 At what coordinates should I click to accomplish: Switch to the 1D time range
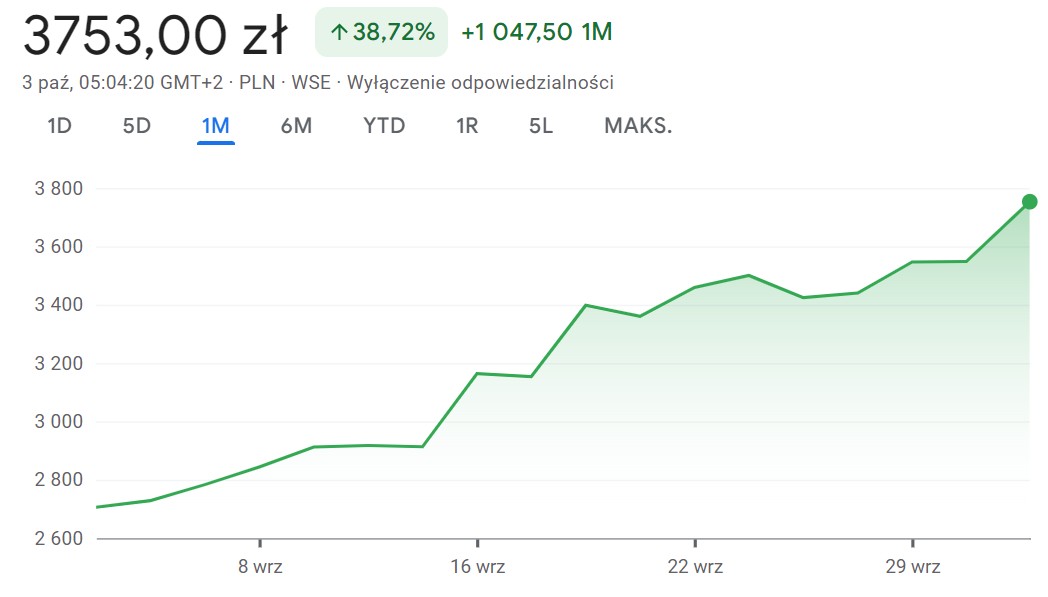[59, 126]
